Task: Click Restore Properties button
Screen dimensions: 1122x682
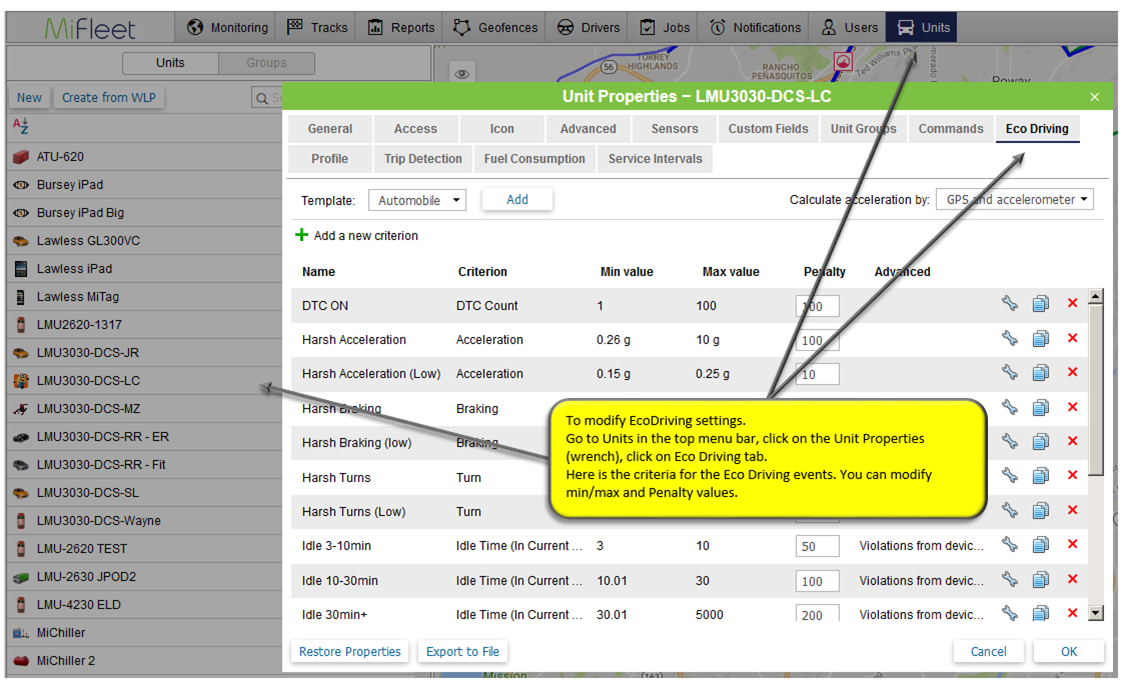Action: (x=350, y=652)
